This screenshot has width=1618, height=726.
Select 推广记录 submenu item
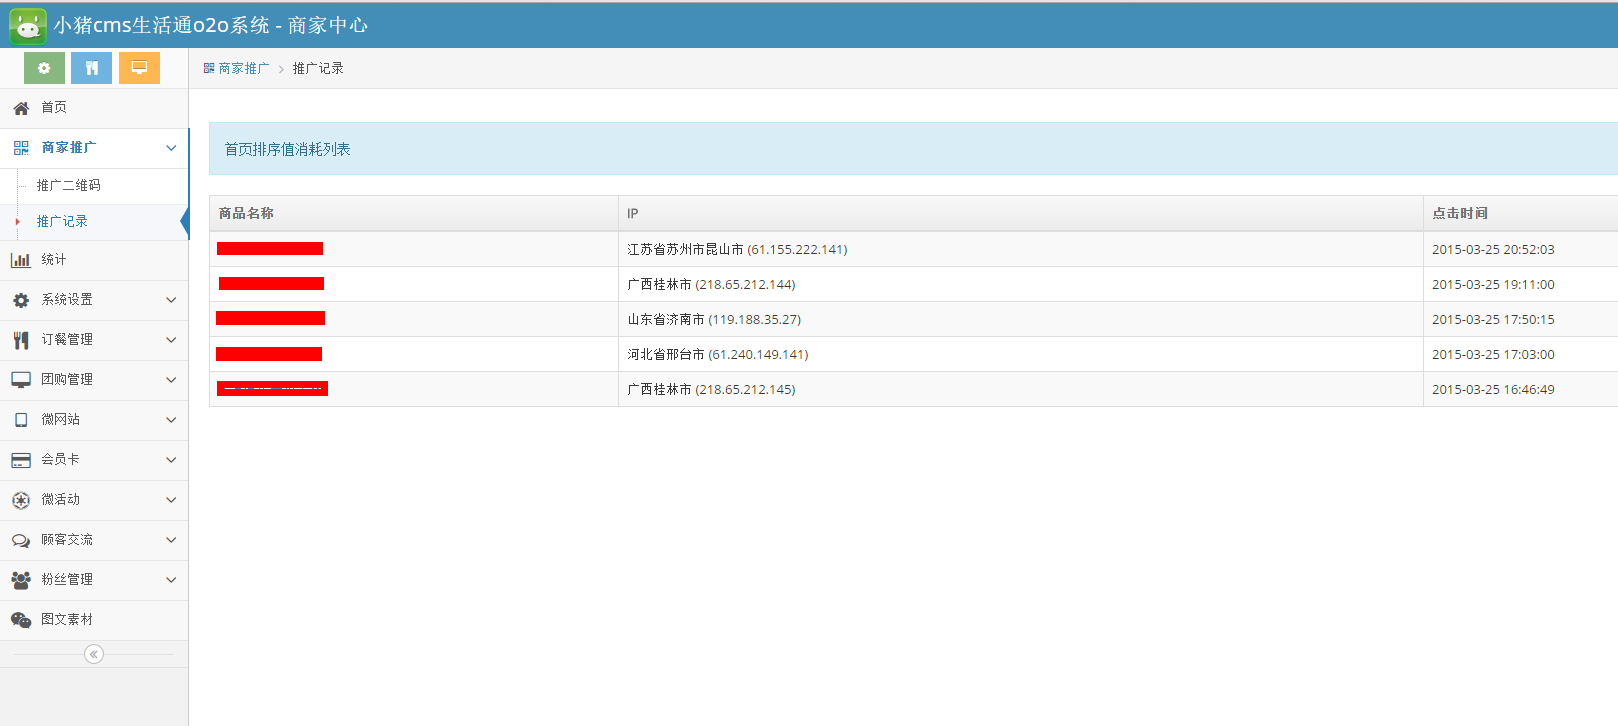(x=62, y=222)
